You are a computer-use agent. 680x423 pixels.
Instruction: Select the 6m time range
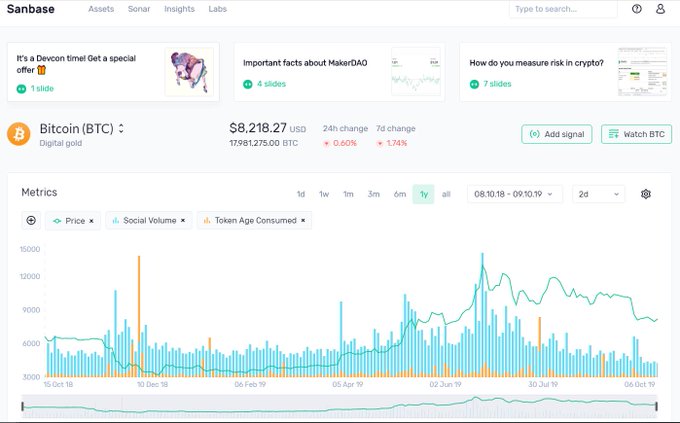click(400, 194)
